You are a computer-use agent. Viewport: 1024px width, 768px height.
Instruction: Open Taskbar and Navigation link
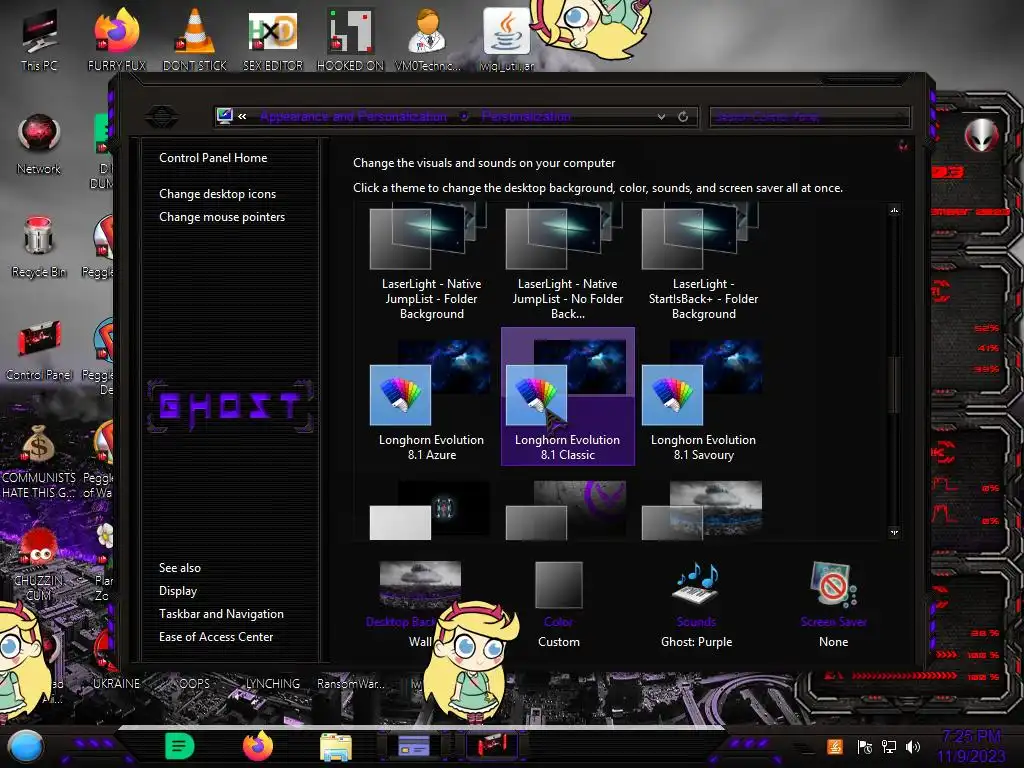[221, 614]
